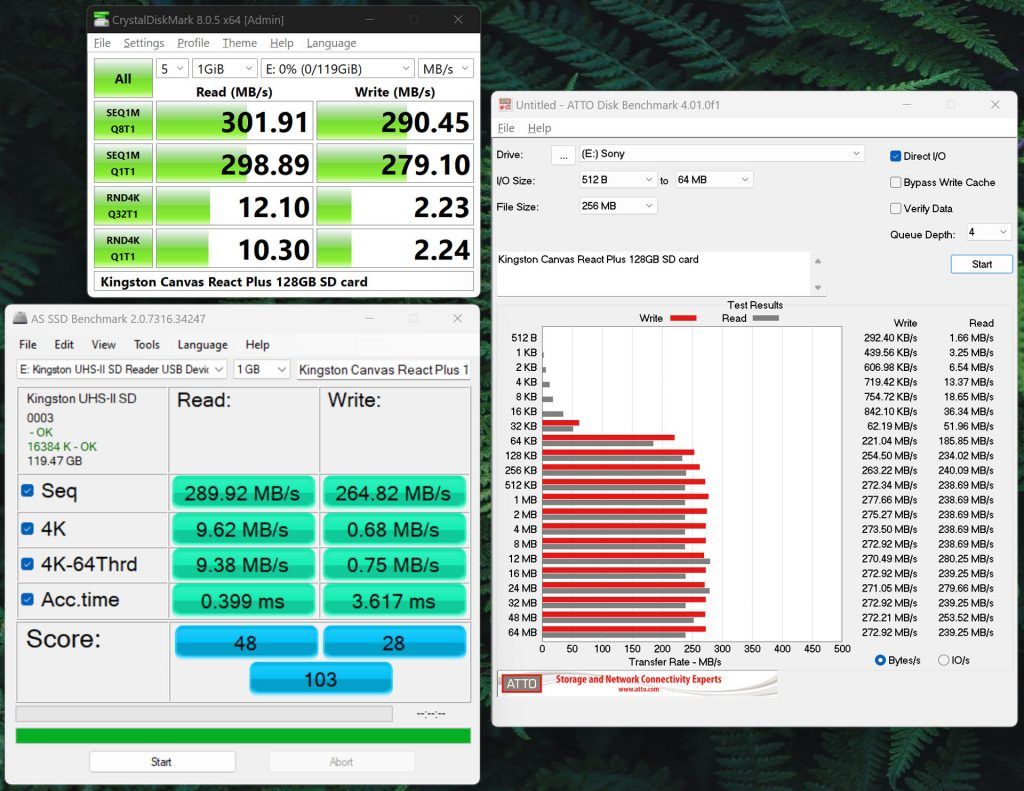Click the CrystalDiskMark title bar app icon

[101, 20]
